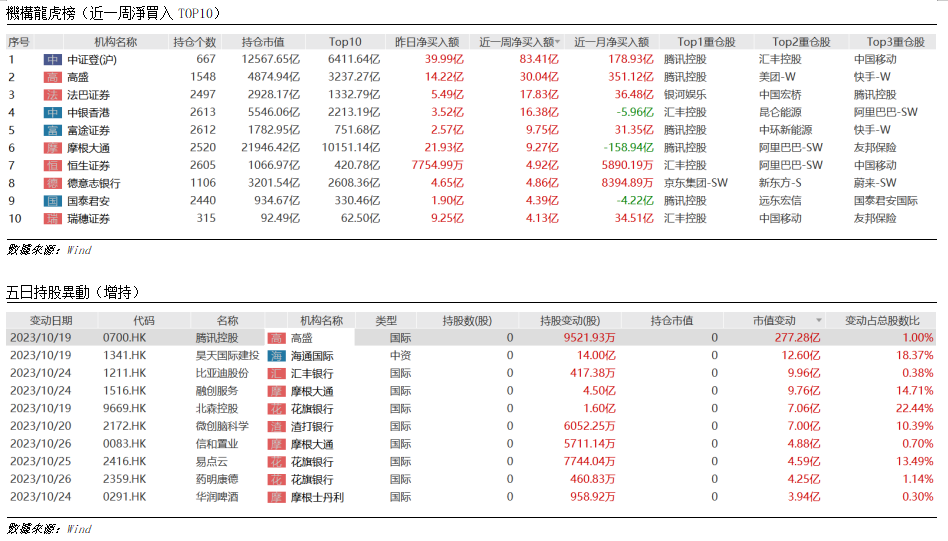
Task: Click the 法巴证券 institution icon
Action: 53,95
